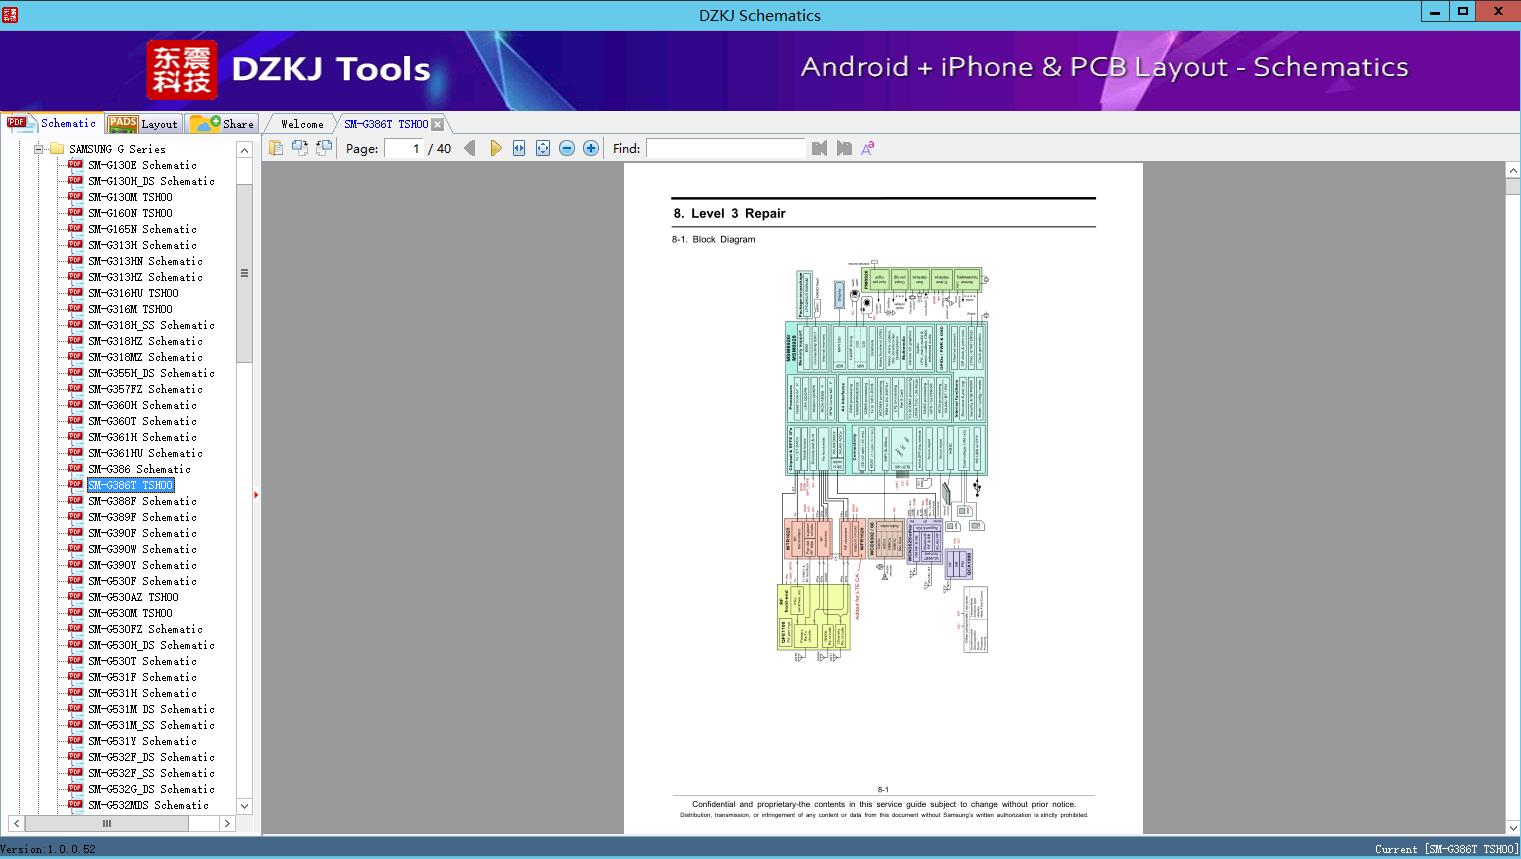This screenshot has height=859, width=1521.
Task: Click the tree horizontal scroll right arrow
Action: tap(227, 824)
